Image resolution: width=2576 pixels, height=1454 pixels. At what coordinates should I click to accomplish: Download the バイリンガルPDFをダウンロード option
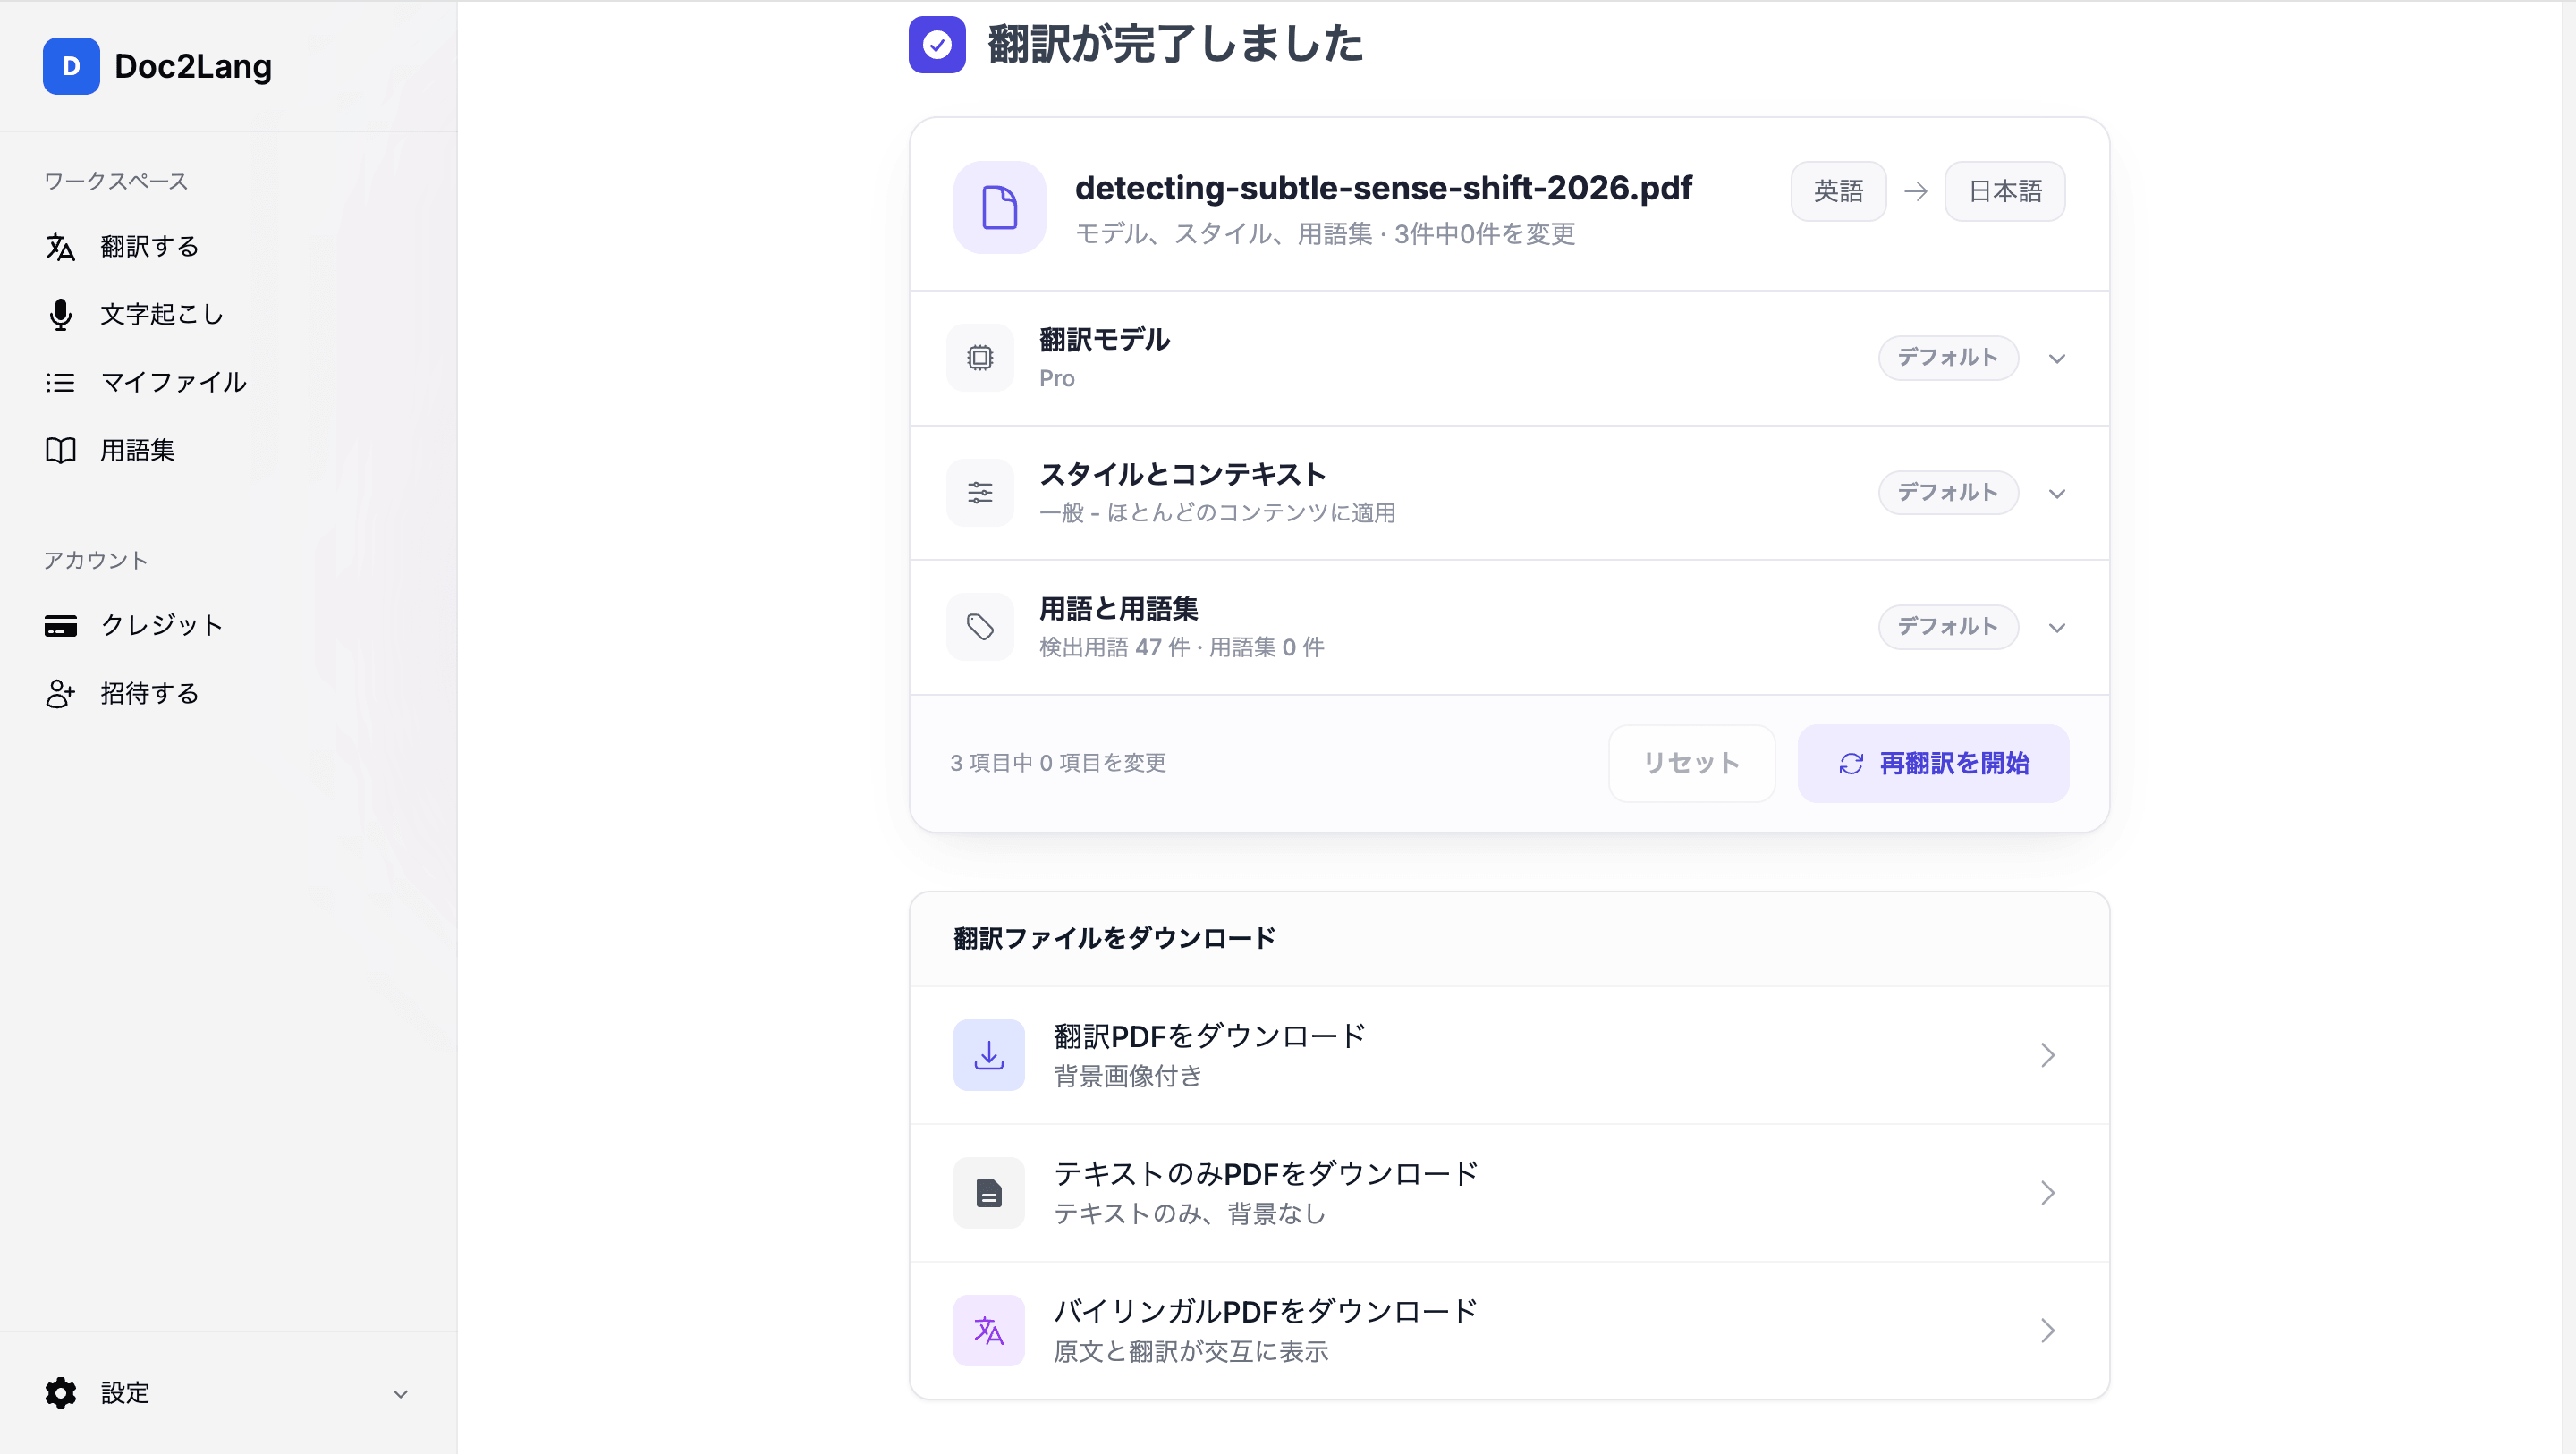(1509, 1331)
